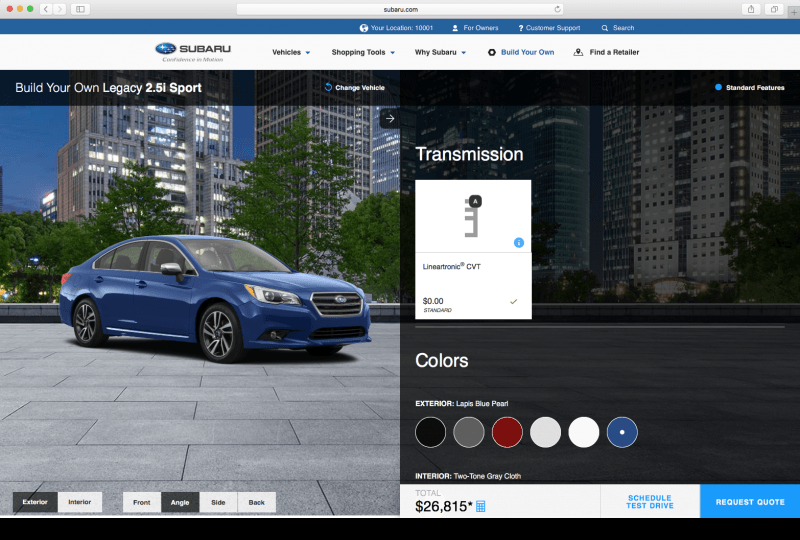Open the Safari share button
This screenshot has width=800, height=540.
(x=751, y=9)
